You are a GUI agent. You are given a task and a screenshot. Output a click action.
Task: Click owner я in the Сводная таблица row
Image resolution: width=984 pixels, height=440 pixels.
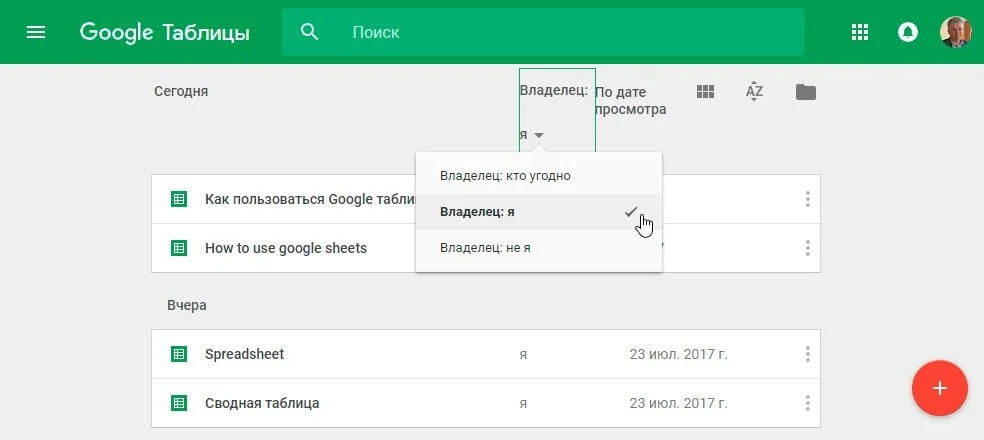tap(523, 404)
